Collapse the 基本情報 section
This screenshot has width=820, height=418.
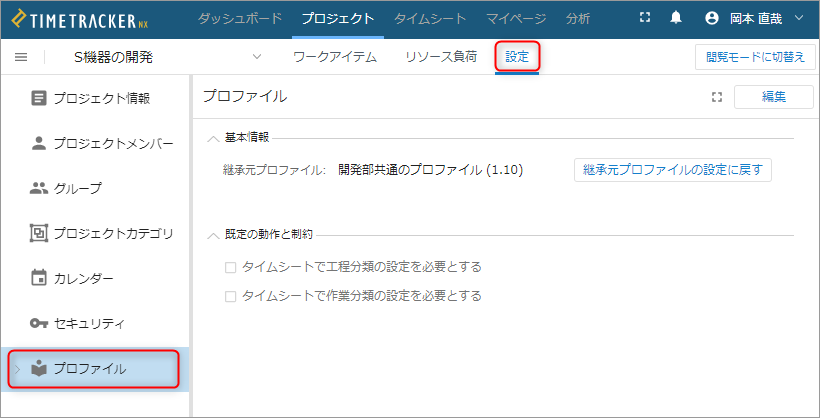(213, 139)
